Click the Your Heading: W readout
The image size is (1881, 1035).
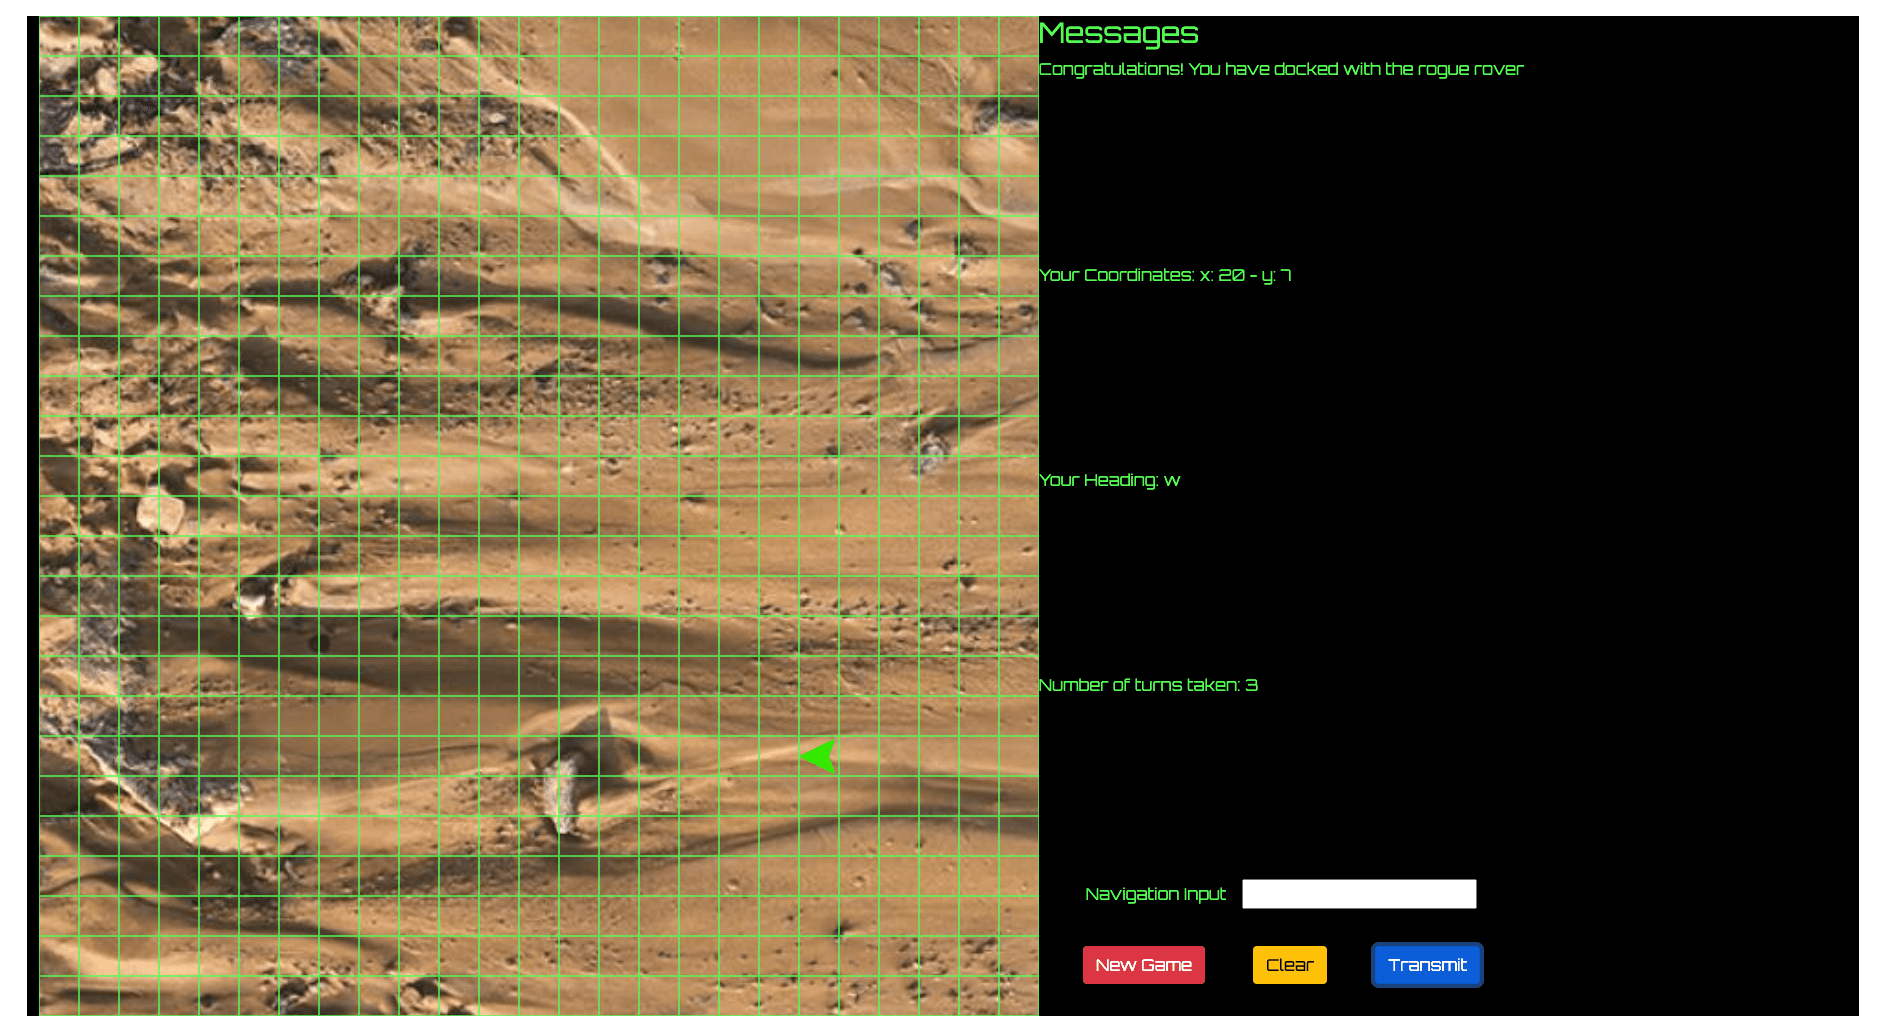1109,480
